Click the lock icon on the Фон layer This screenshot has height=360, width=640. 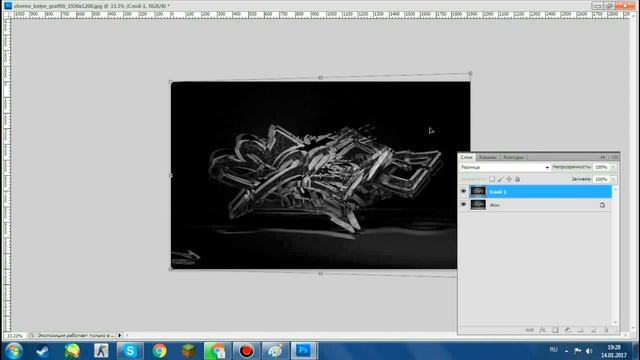point(602,205)
